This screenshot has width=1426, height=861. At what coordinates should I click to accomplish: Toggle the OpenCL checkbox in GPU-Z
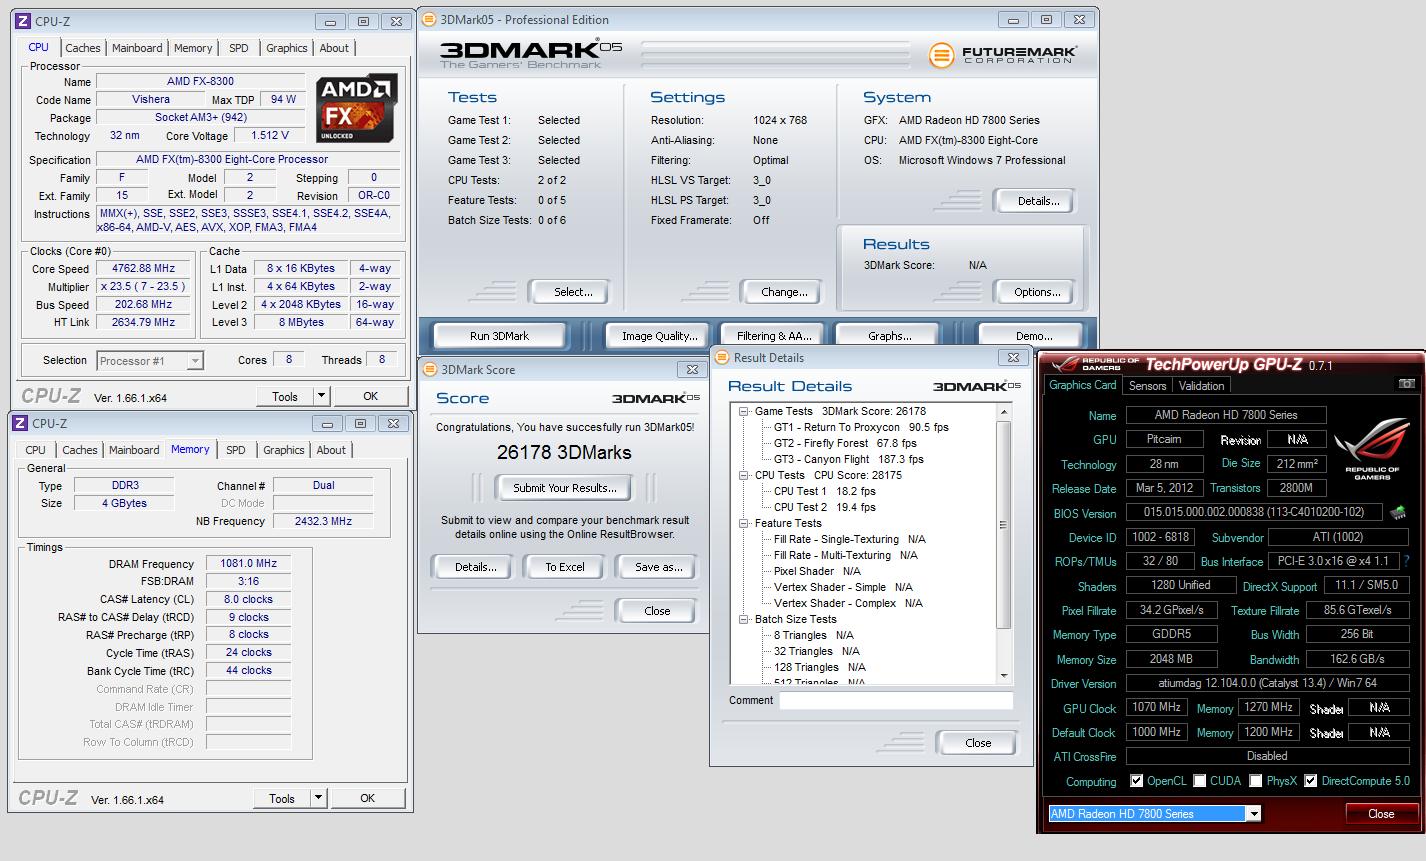tap(1136, 781)
